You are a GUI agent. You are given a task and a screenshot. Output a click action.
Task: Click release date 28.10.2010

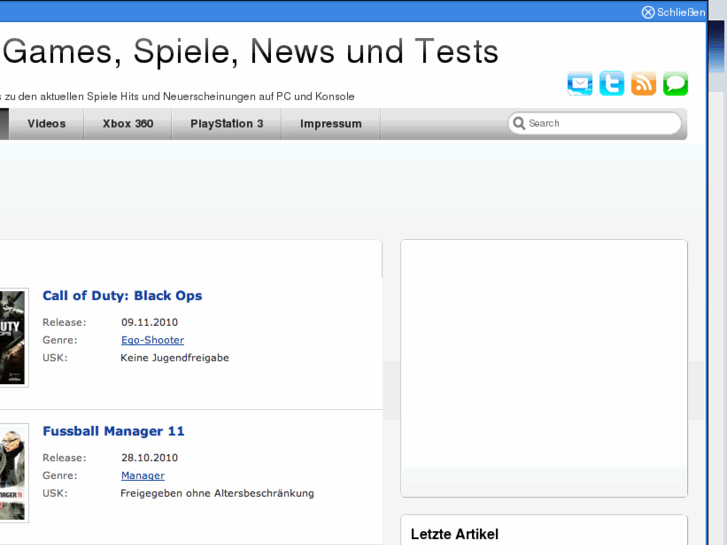click(x=149, y=458)
